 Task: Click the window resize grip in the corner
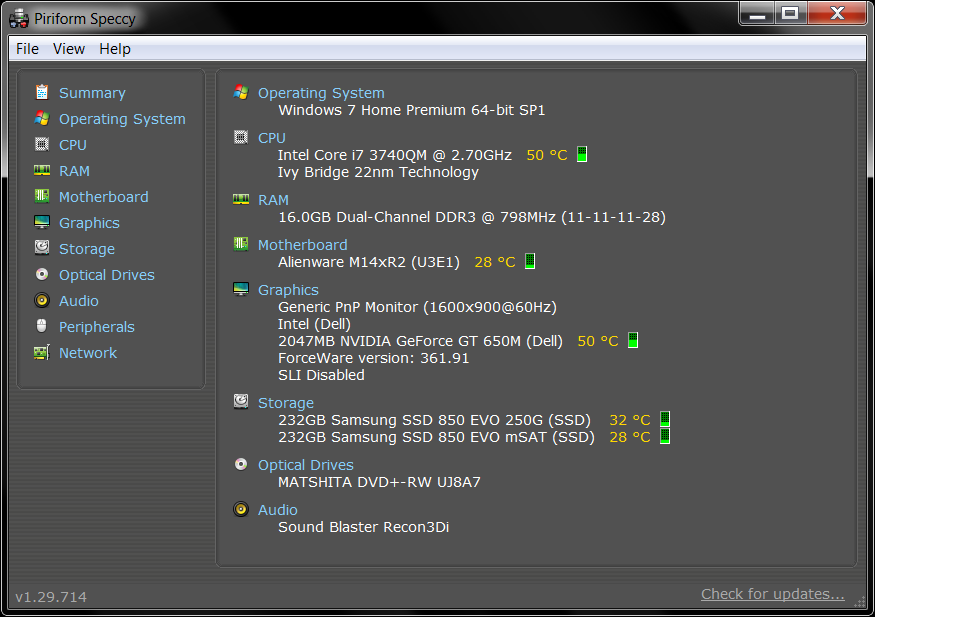pos(860,601)
